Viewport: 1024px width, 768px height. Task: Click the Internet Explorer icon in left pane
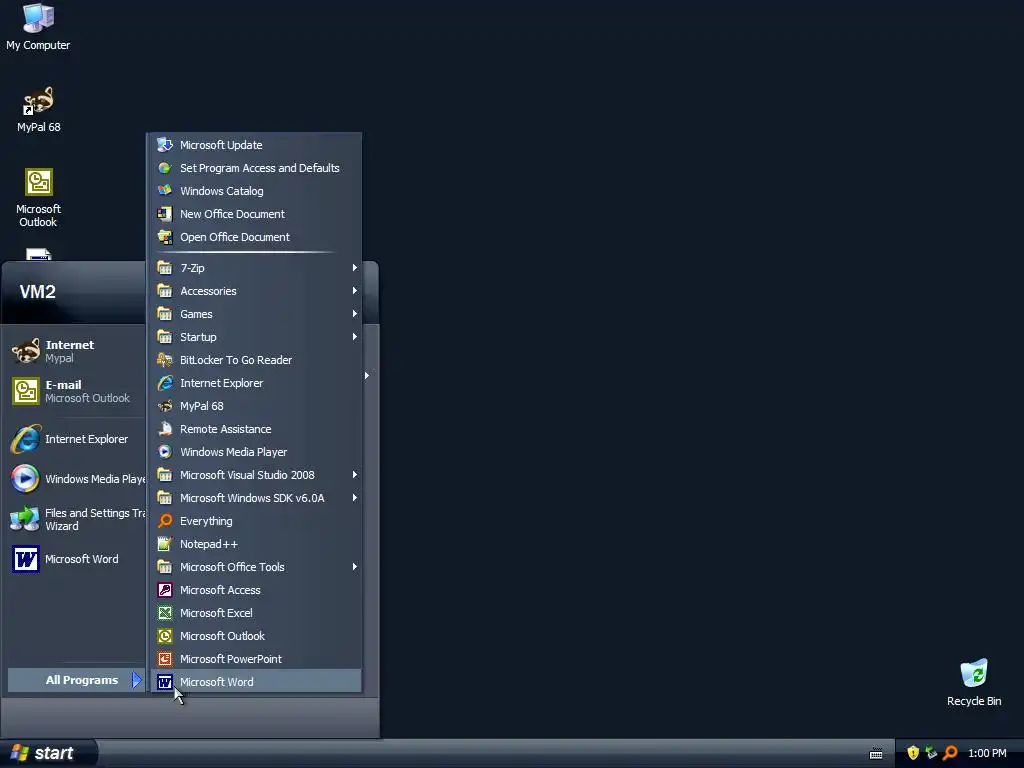pos(25,439)
